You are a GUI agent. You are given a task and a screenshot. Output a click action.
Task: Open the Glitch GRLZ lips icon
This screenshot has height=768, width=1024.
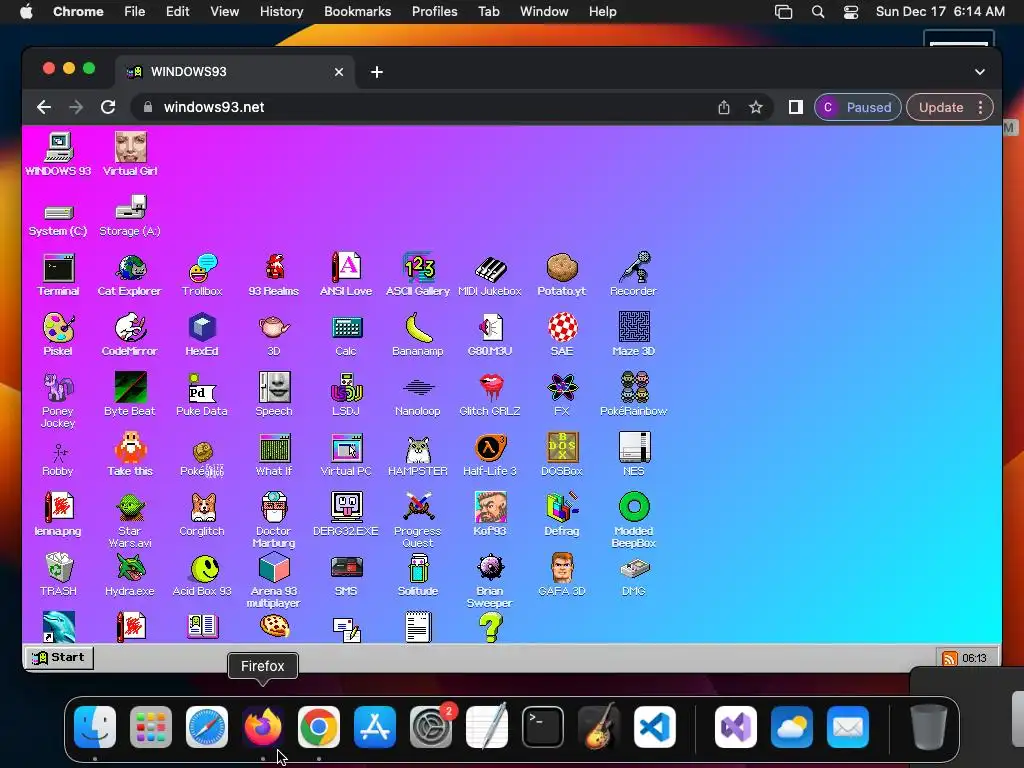(490, 394)
